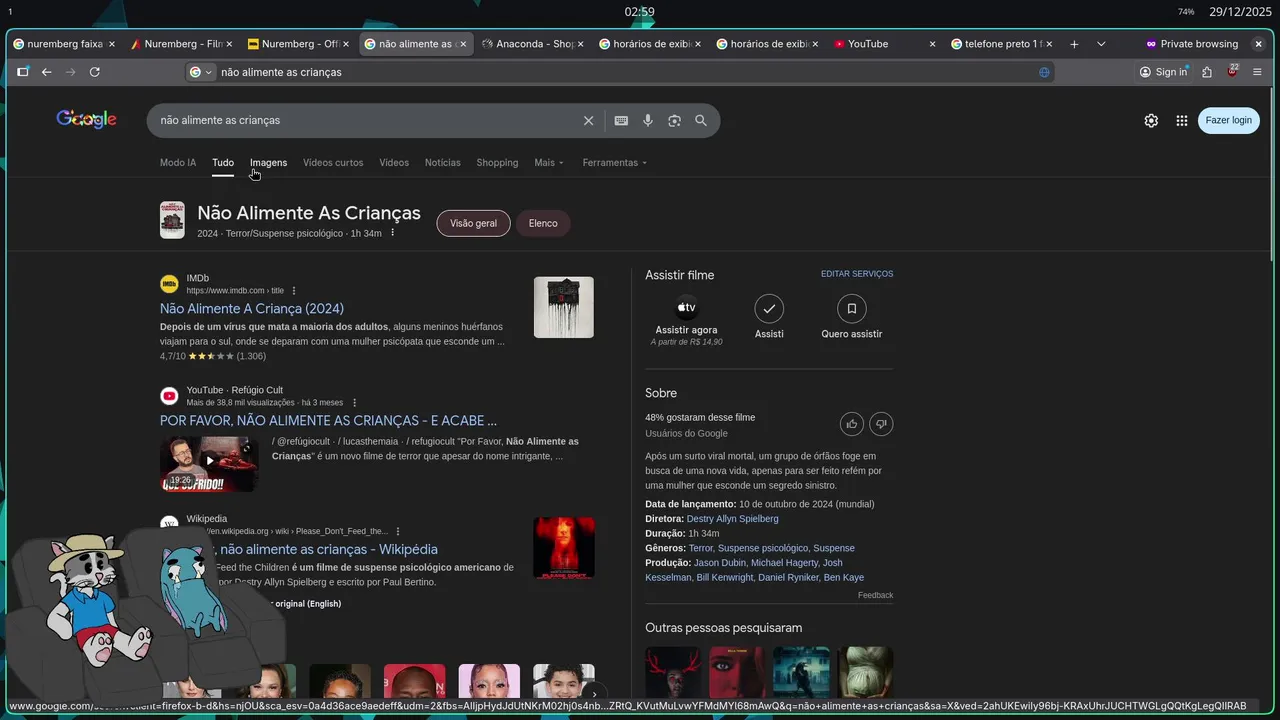Switch to the Vídeos results tab
The image size is (1280, 720).
tap(394, 163)
